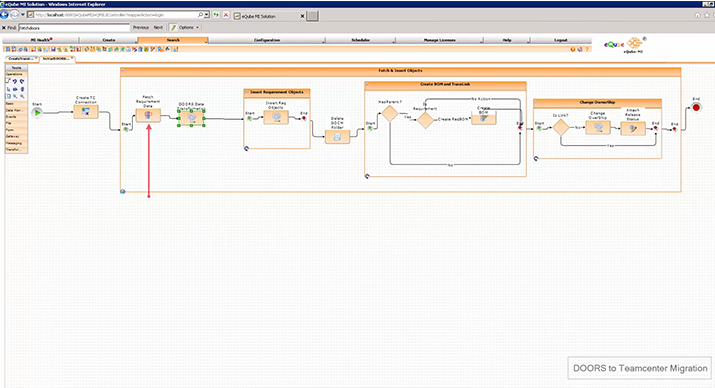Click the Tools panel header
This screenshot has height=388, width=715.
(16, 67)
